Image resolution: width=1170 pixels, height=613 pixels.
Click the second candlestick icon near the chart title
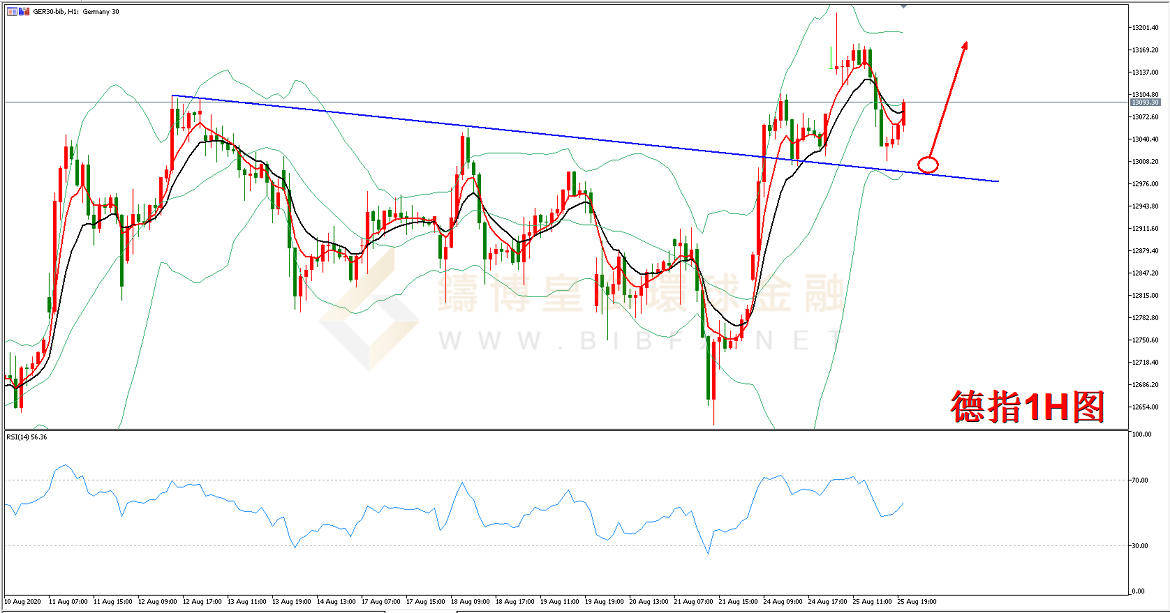(x=23, y=10)
